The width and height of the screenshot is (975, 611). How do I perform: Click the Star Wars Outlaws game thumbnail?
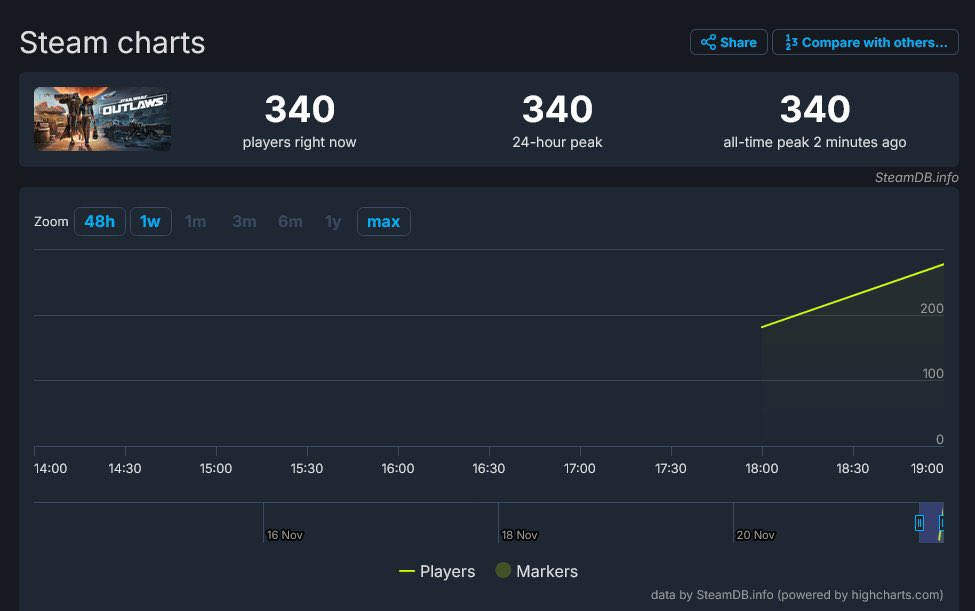pyautogui.click(x=103, y=119)
